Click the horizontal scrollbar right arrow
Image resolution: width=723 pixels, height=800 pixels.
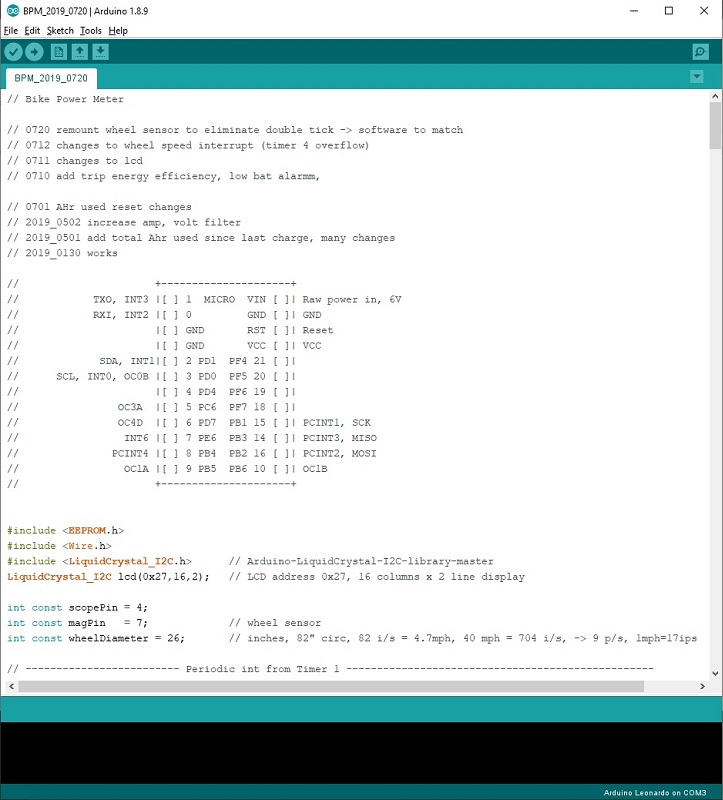click(703, 686)
